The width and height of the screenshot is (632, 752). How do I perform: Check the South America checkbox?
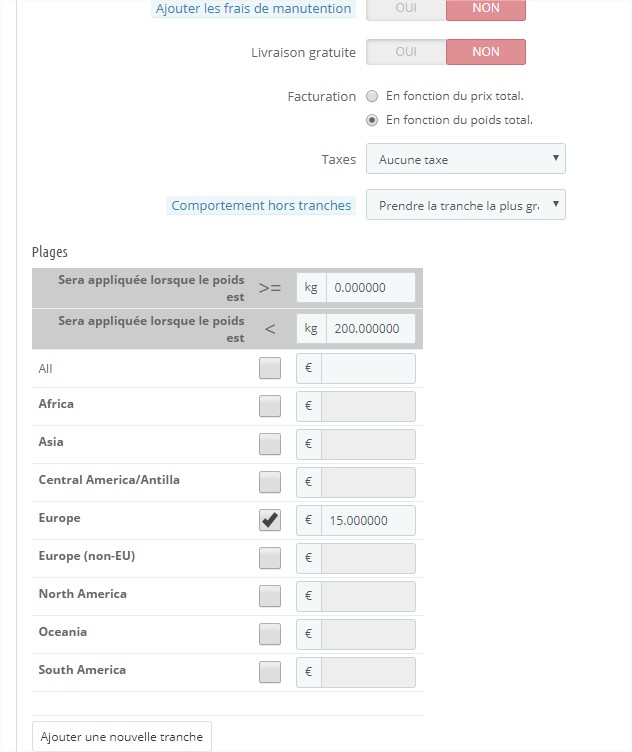coord(270,672)
